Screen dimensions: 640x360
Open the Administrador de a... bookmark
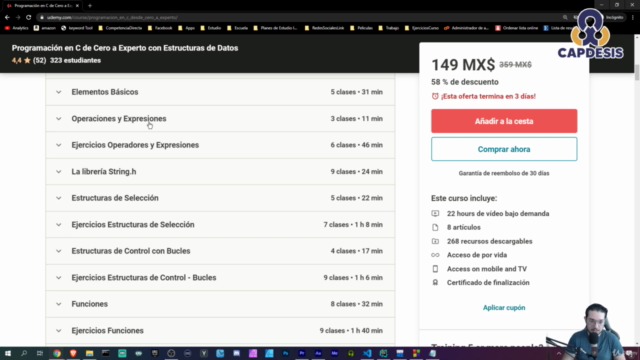[x=466, y=28]
